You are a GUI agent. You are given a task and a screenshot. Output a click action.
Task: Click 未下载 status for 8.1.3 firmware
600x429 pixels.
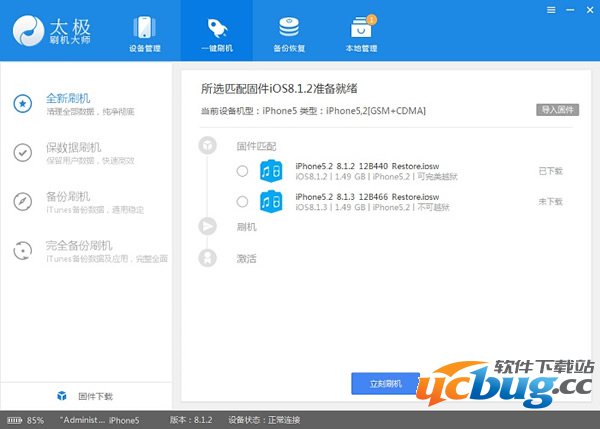(x=551, y=202)
